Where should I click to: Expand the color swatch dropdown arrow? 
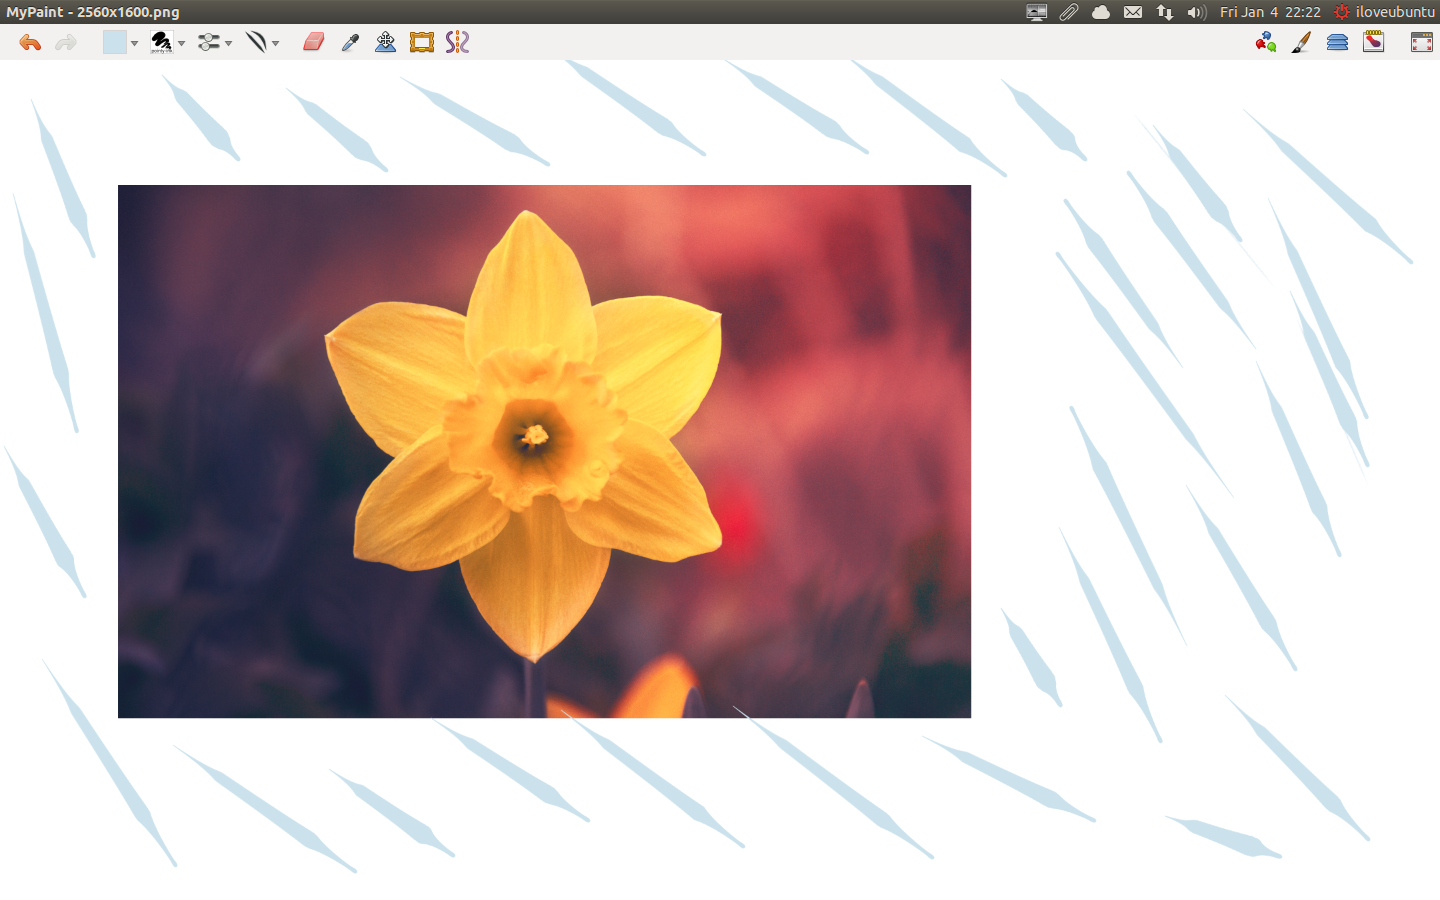(134, 43)
